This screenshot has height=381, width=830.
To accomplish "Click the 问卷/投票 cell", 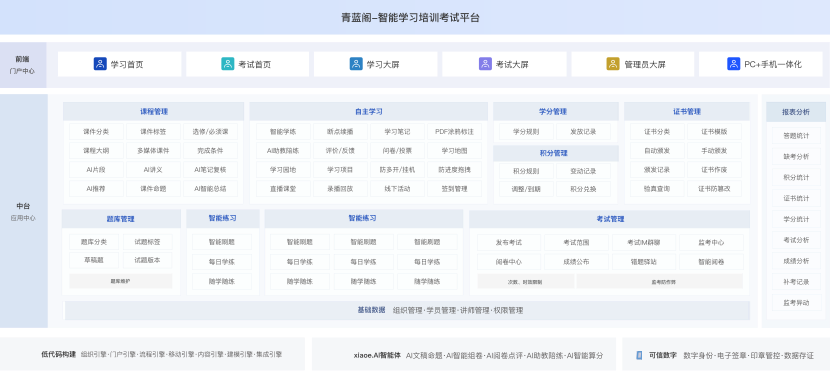I will (x=397, y=151).
